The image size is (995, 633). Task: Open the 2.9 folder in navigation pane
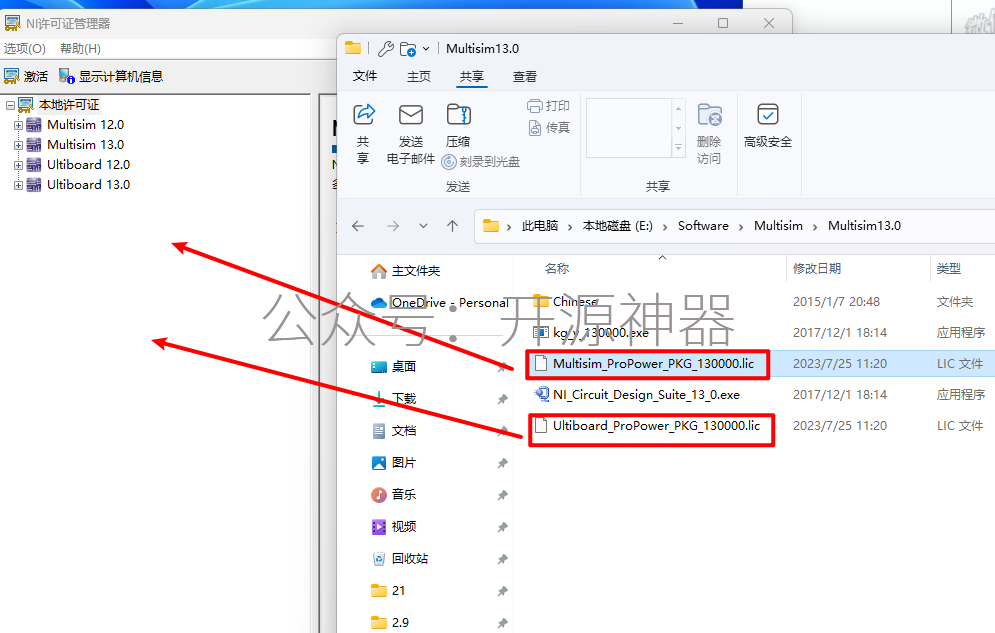tap(390, 622)
